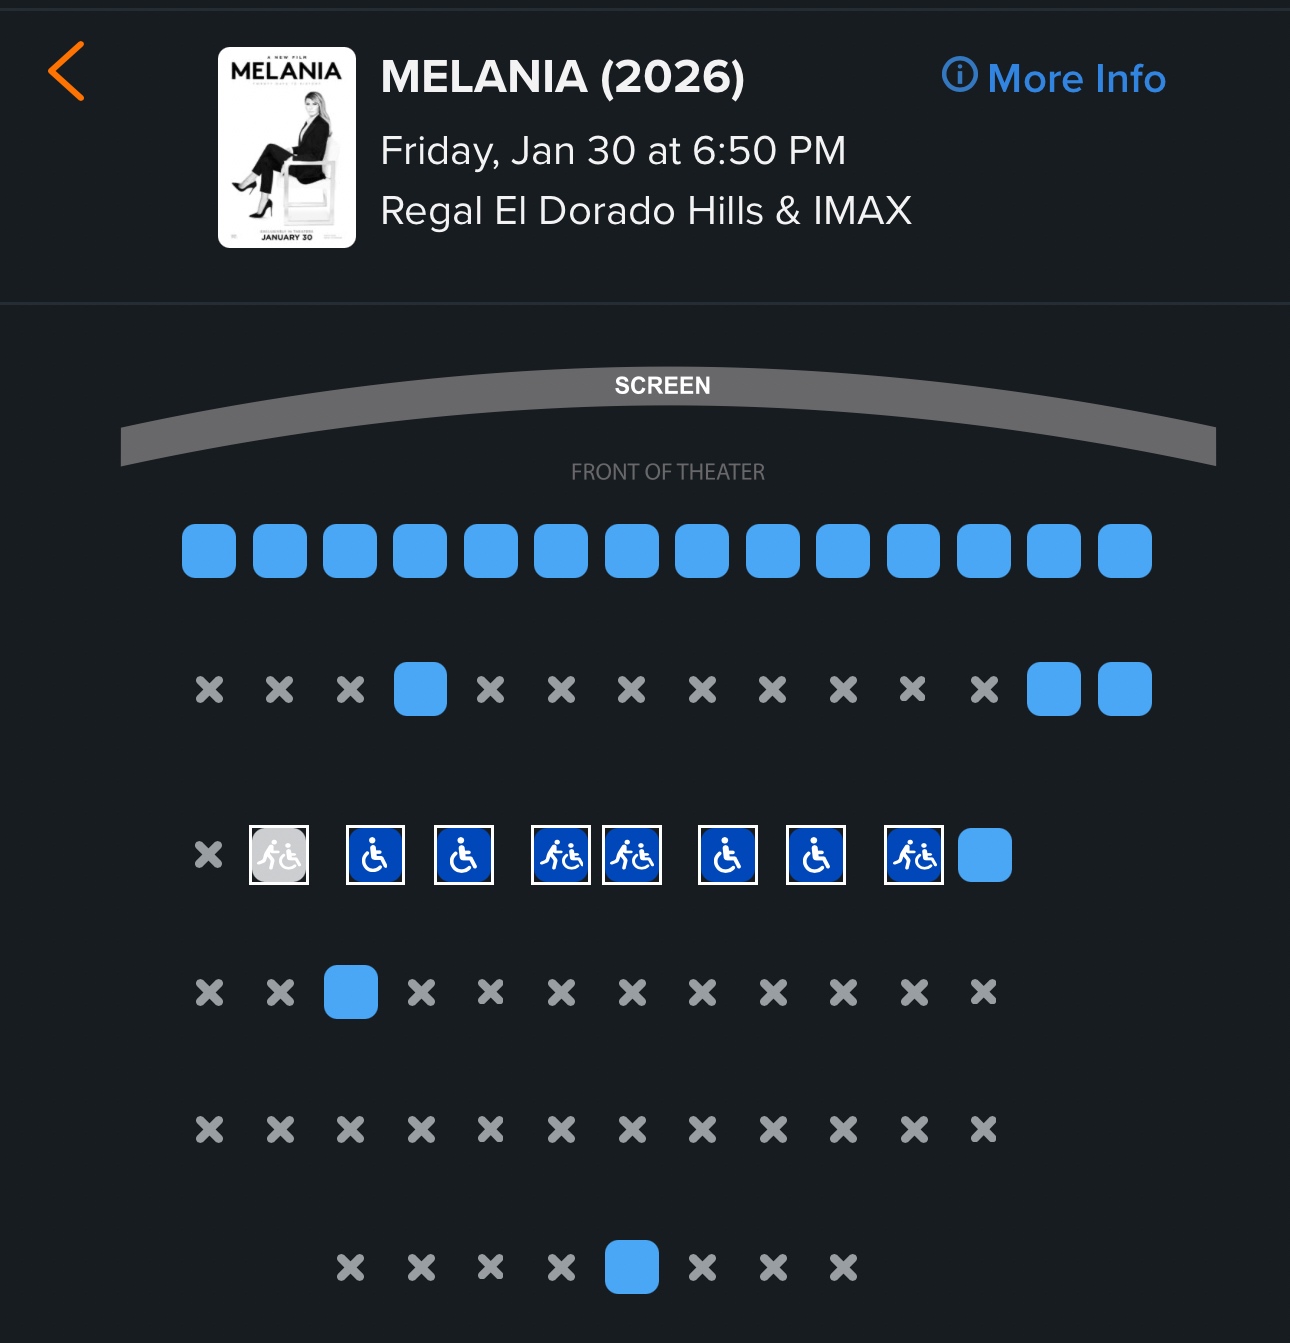Pick the left seat of the adjacent companion pair

coord(561,855)
